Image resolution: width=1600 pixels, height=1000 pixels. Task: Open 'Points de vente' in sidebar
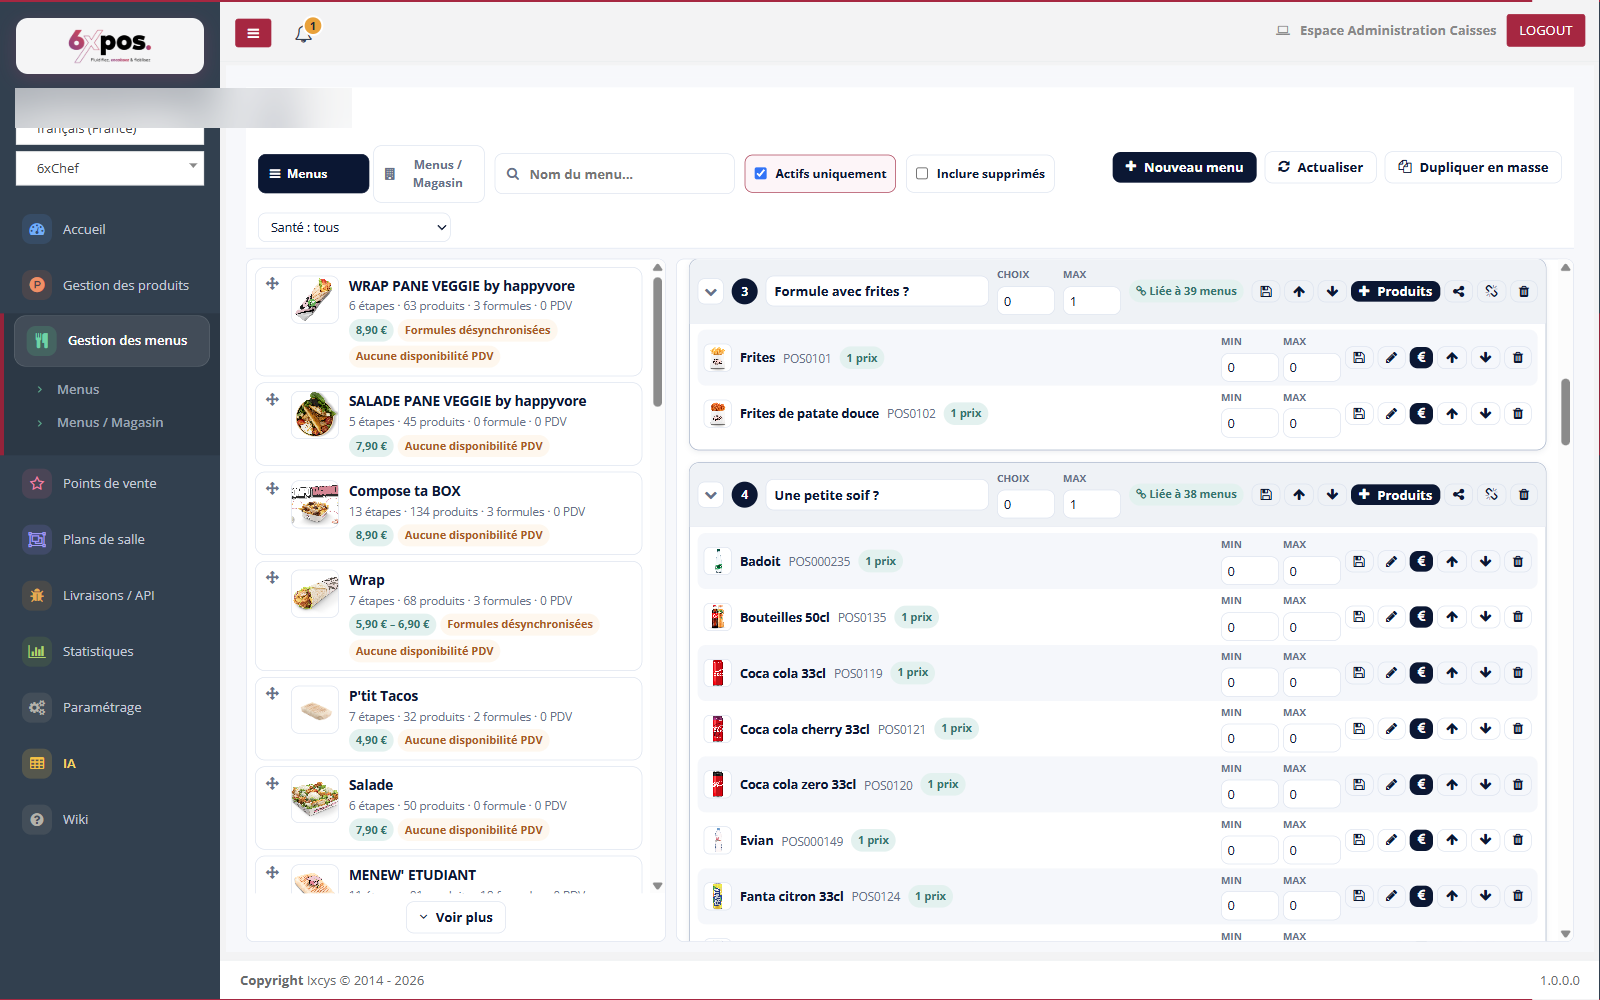click(110, 484)
